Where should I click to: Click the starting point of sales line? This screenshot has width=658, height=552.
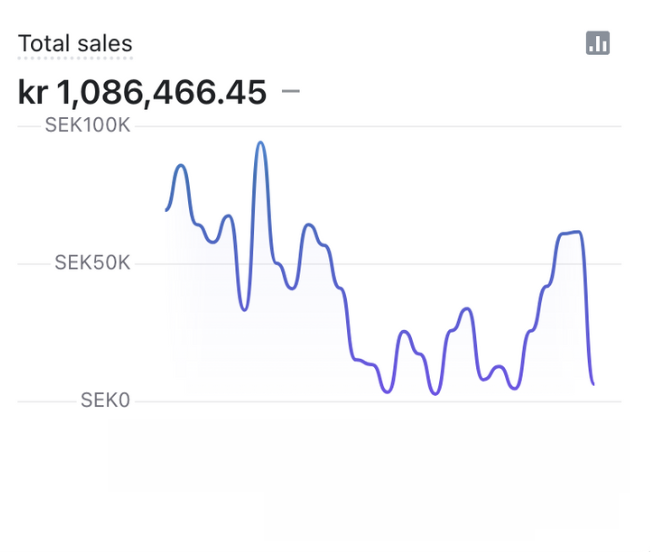coord(167,209)
